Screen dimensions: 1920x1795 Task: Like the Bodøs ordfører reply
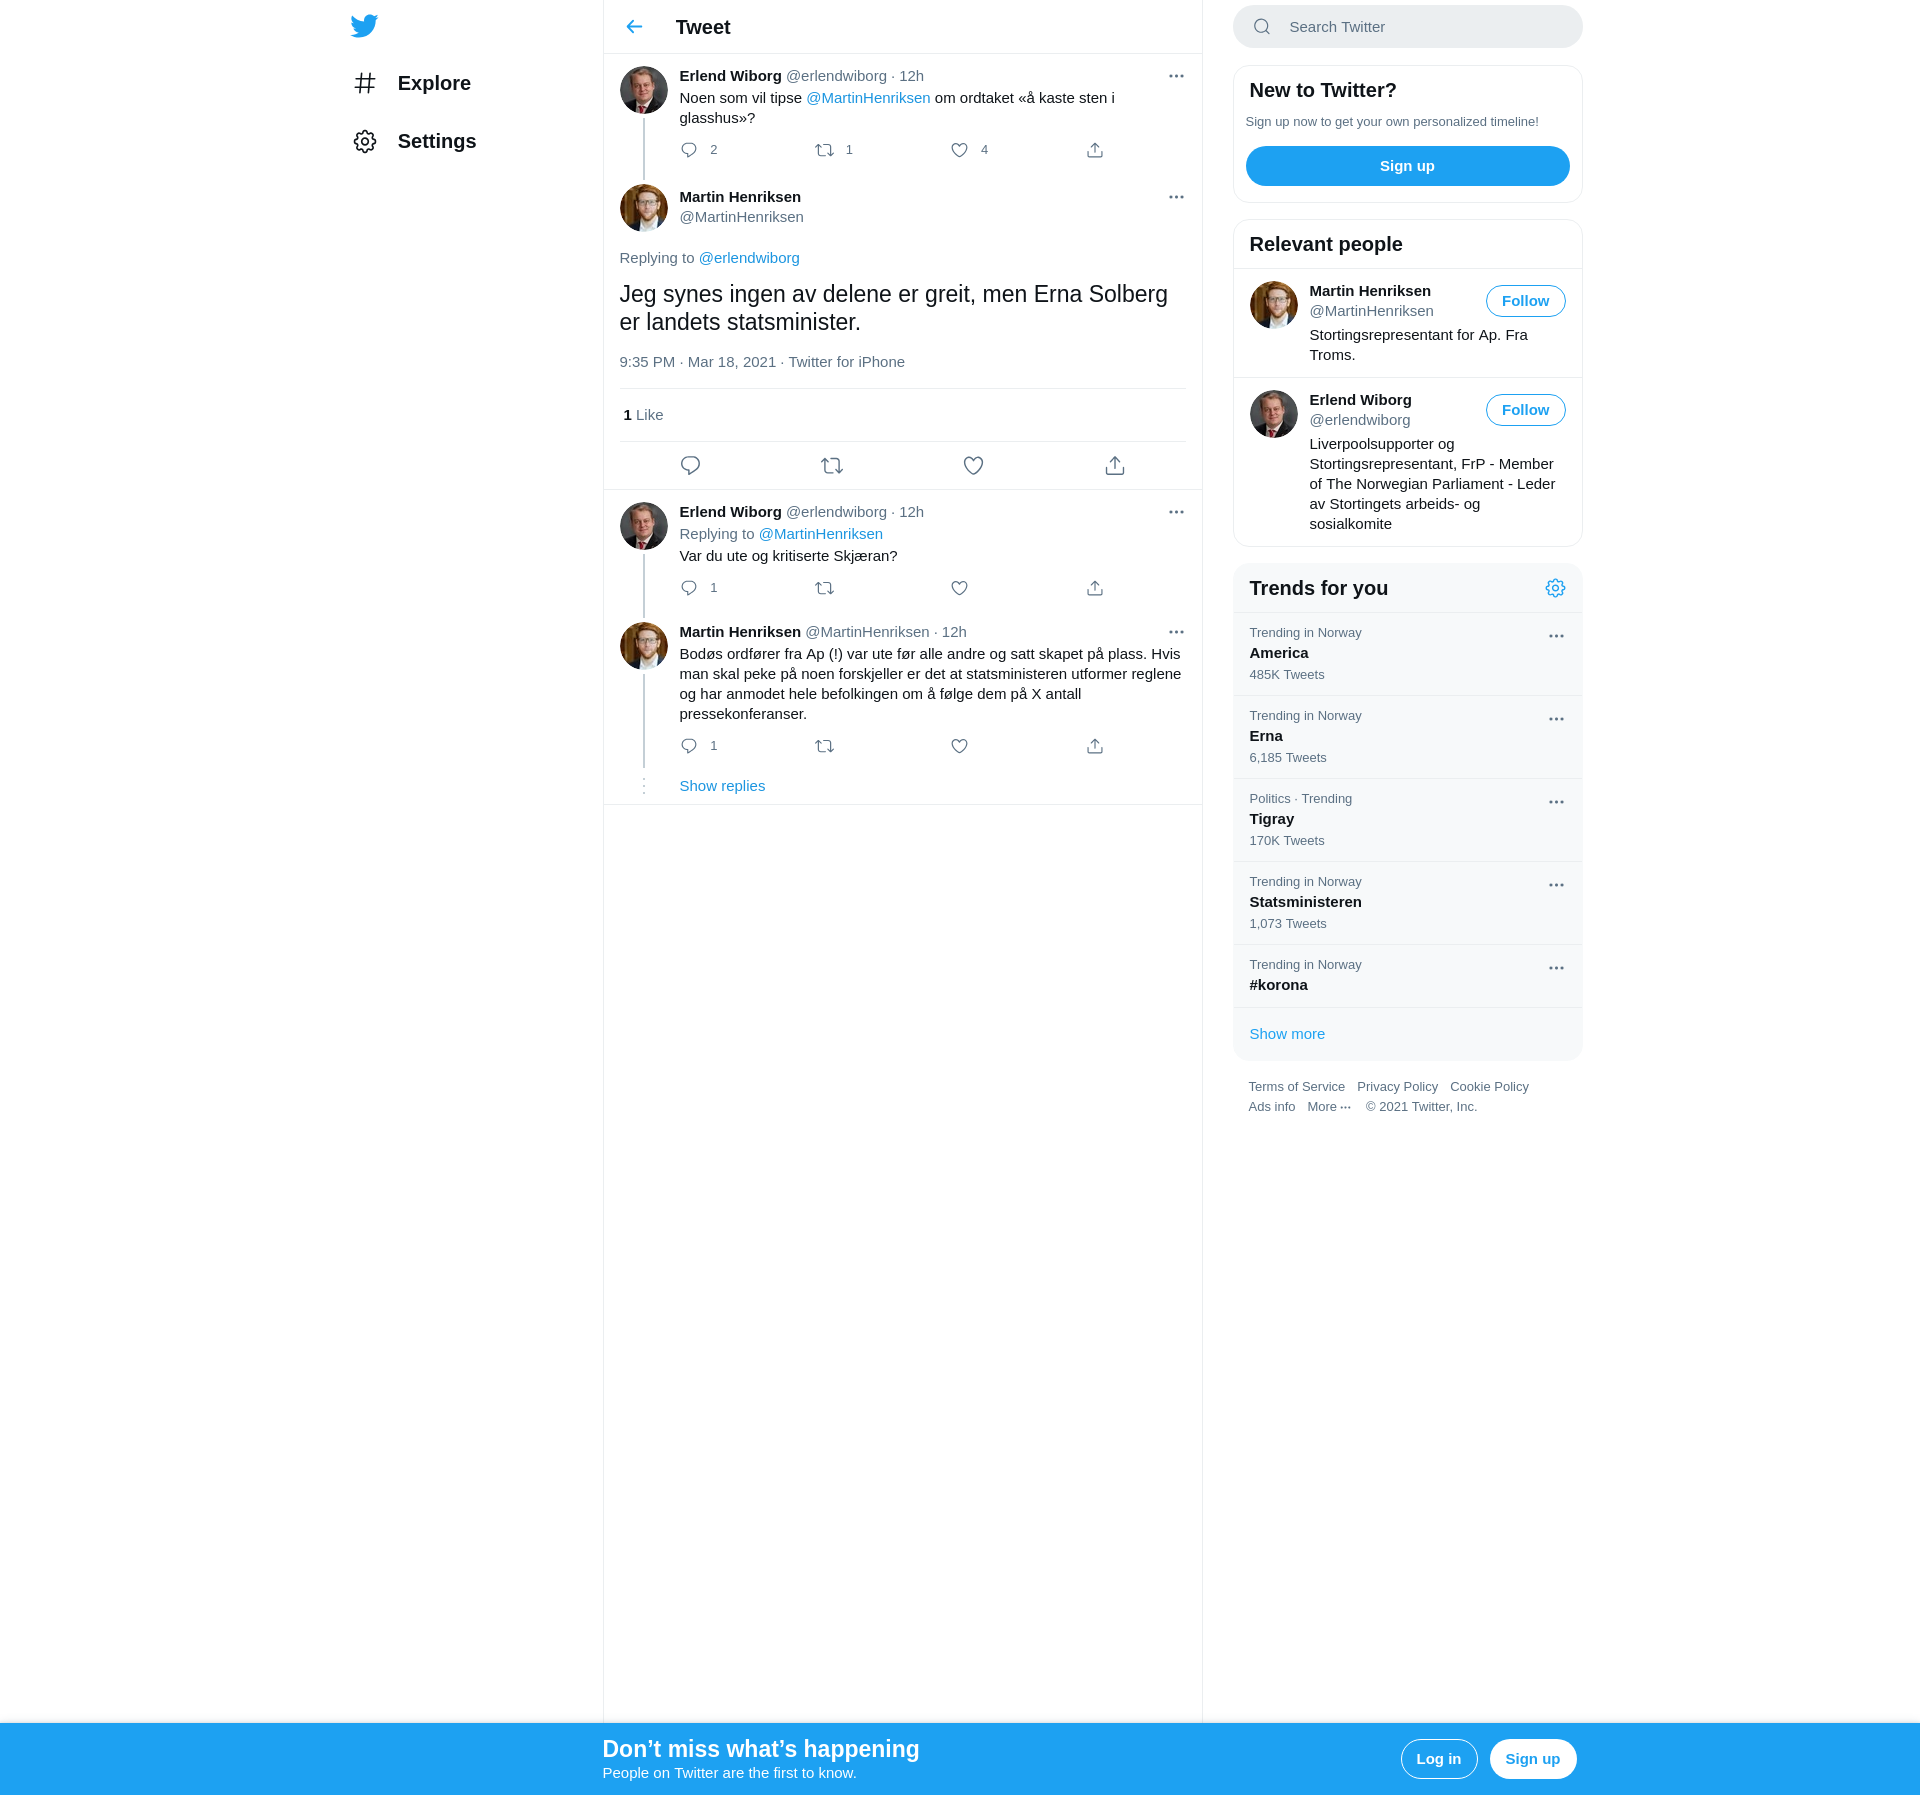tap(959, 746)
